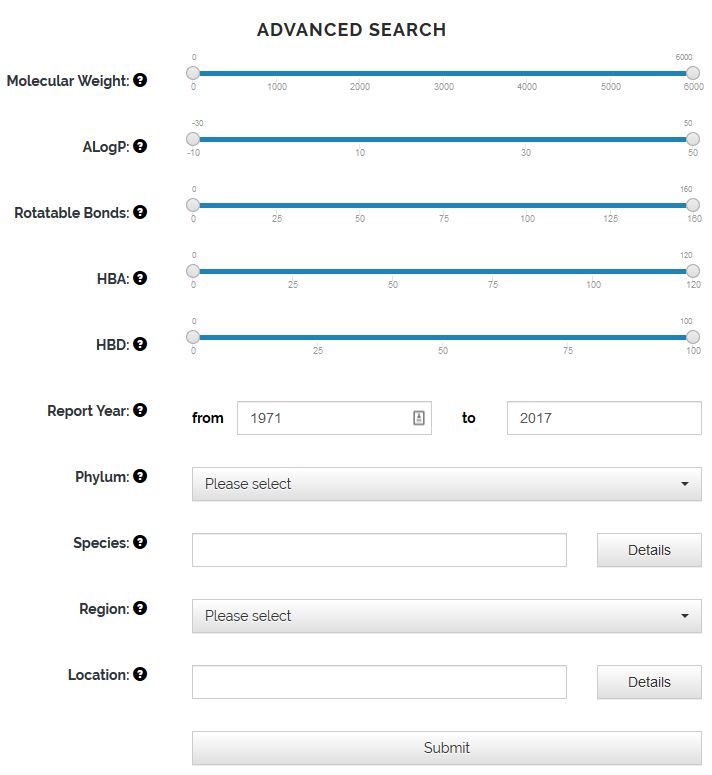Click the Report Year 'to' field

pyautogui.click(x=604, y=418)
